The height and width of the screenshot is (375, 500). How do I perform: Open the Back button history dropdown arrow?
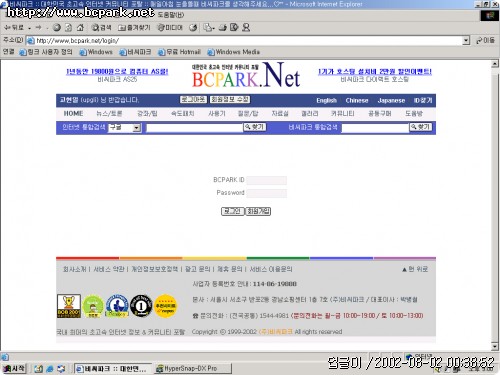tap(29, 28)
